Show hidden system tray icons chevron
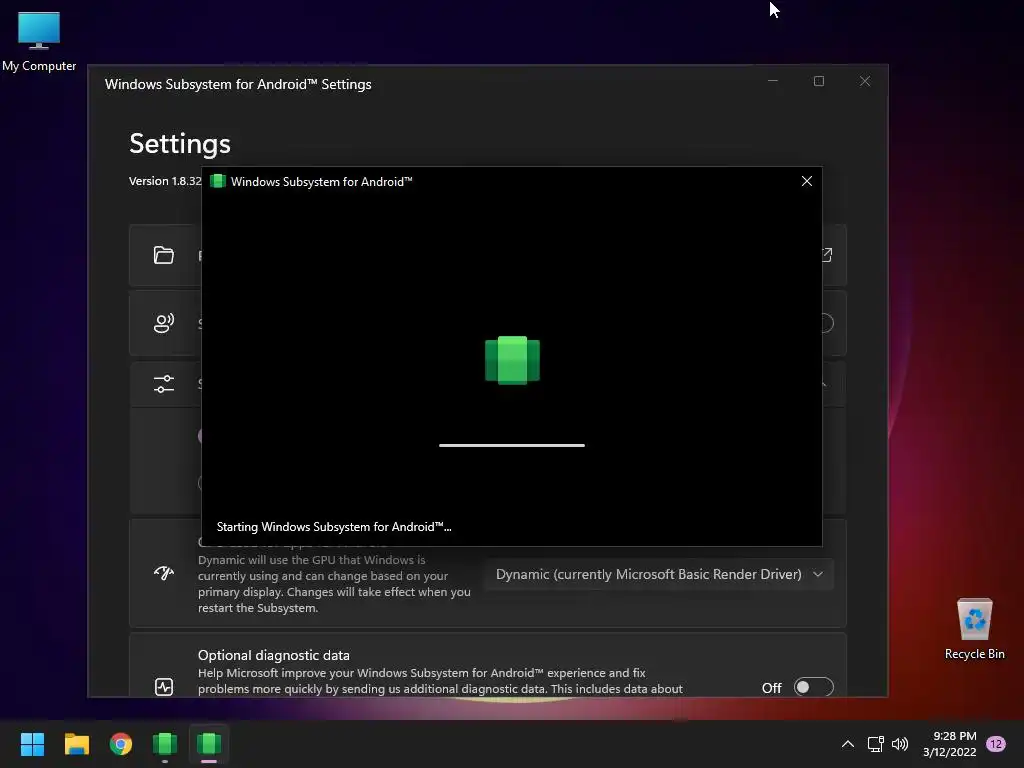This screenshot has height=768, width=1024. click(x=848, y=744)
